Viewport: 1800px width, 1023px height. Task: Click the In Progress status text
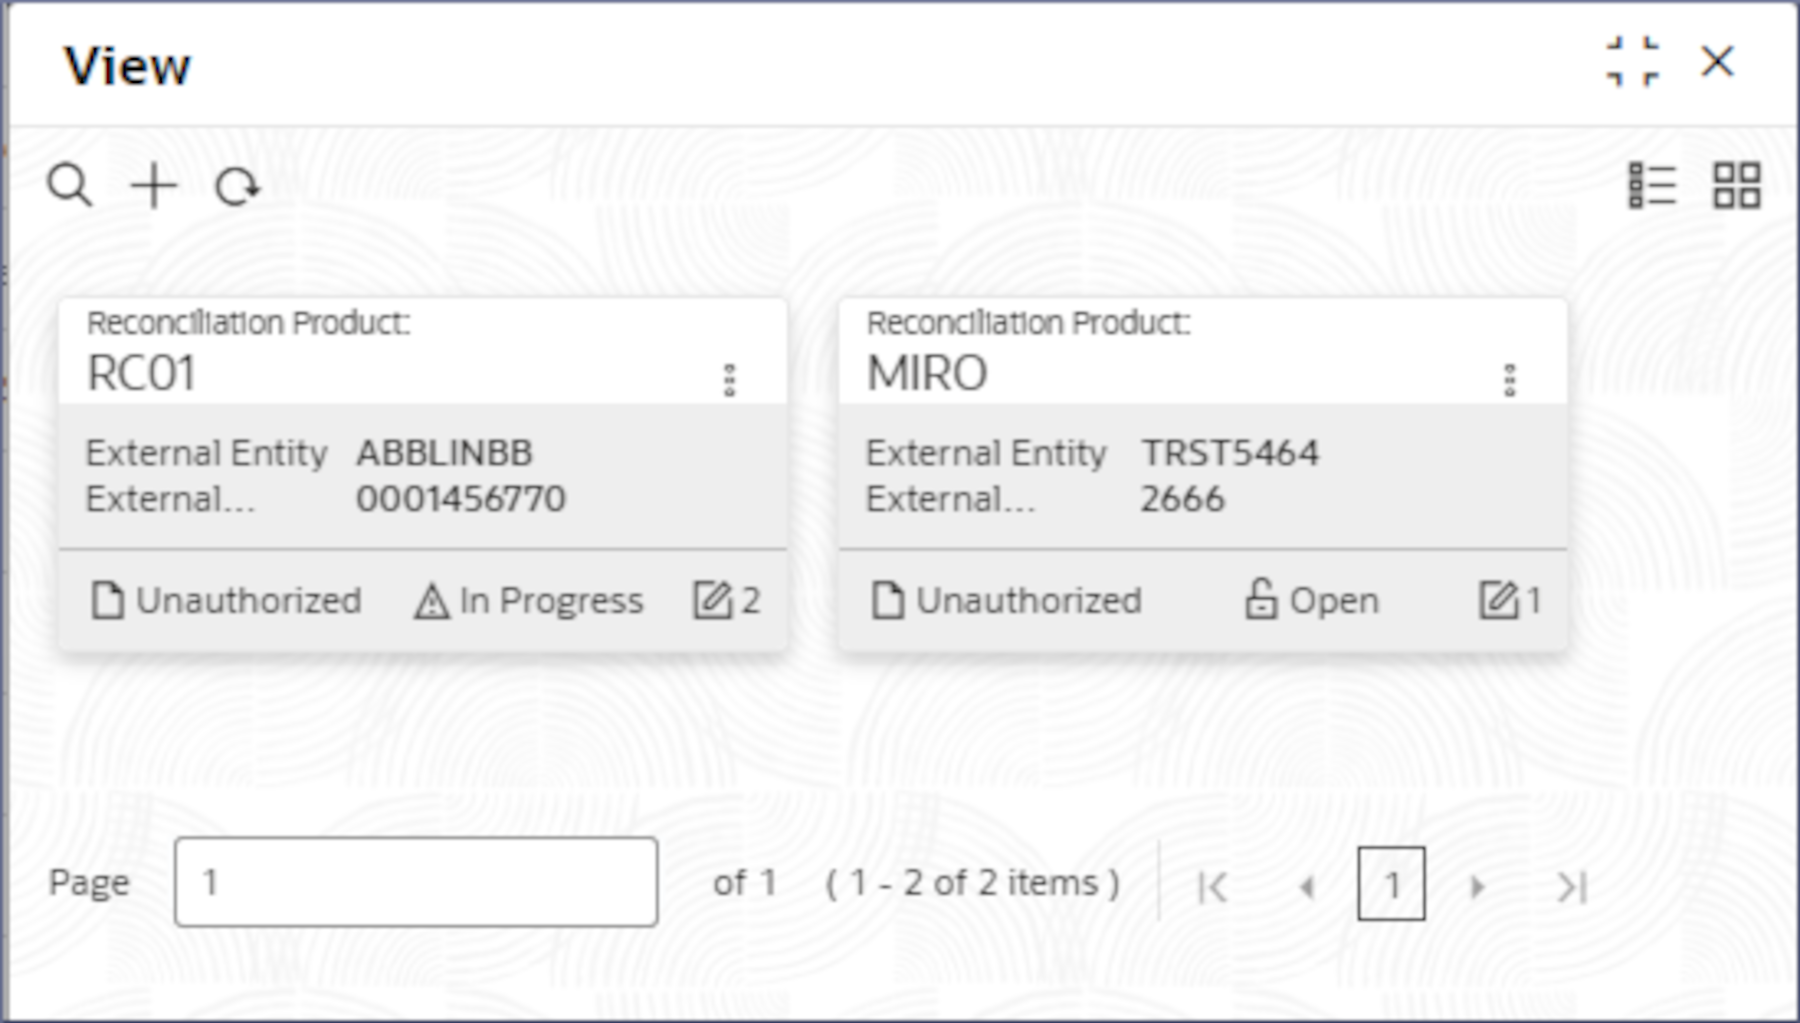[551, 600]
